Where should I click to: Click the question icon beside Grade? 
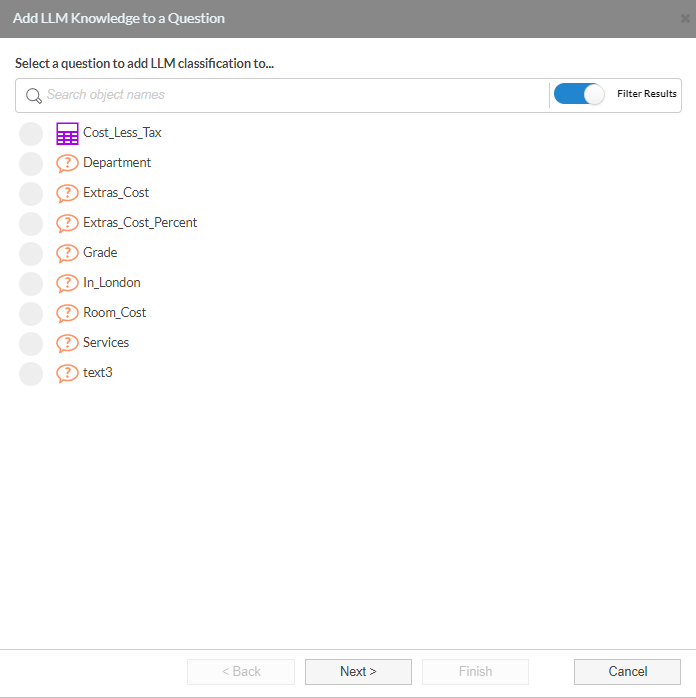tap(67, 253)
